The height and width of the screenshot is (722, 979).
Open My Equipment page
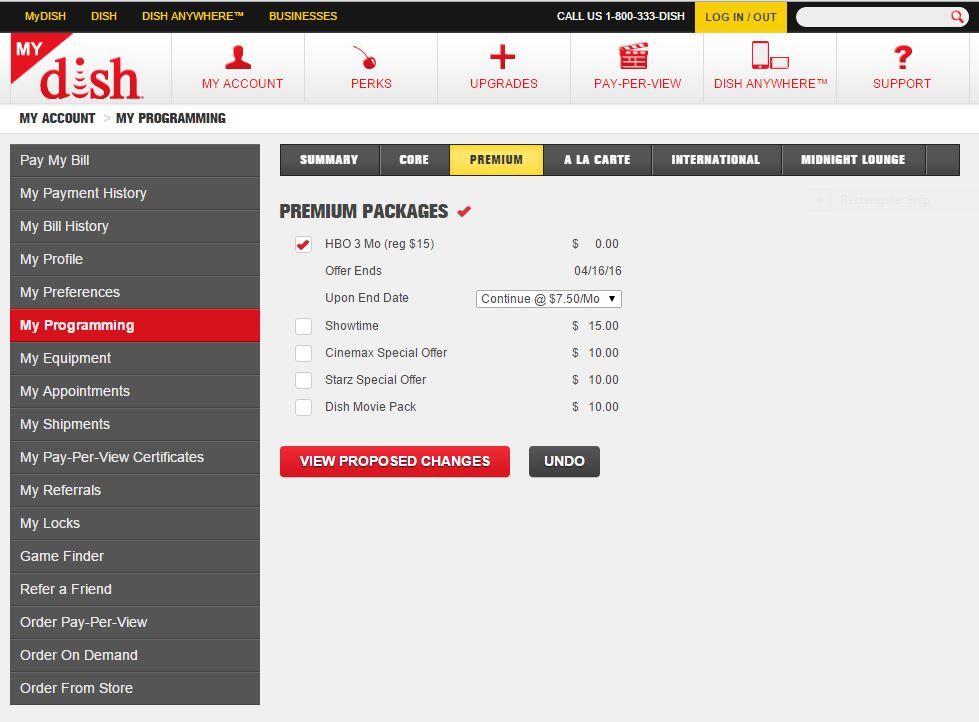click(x=135, y=359)
